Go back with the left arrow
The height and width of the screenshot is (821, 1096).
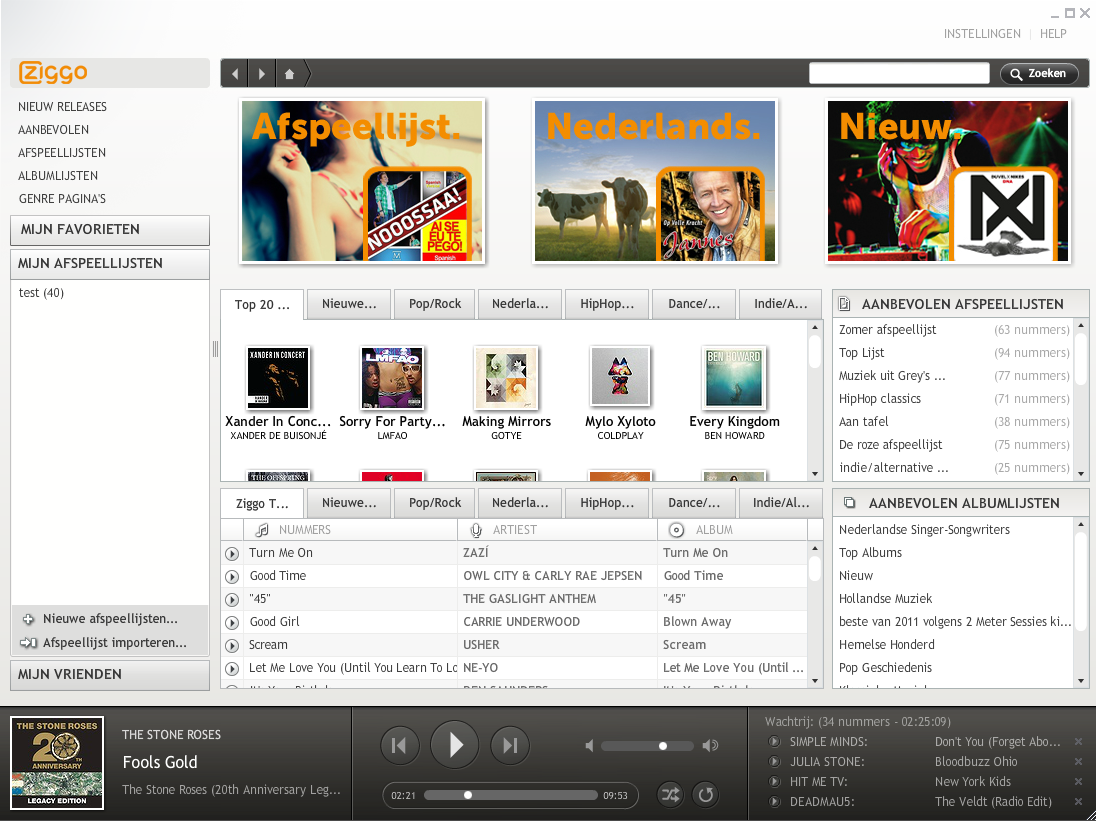click(235, 73)
